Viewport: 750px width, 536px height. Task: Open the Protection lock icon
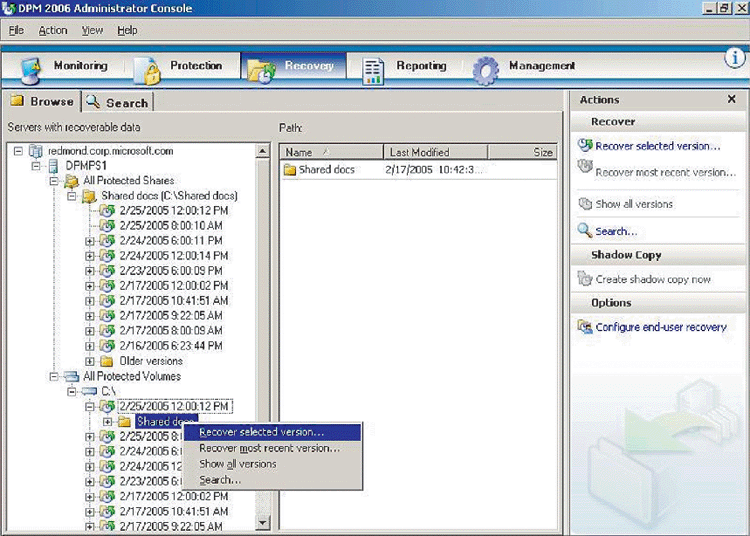click(x=146, y=70)
